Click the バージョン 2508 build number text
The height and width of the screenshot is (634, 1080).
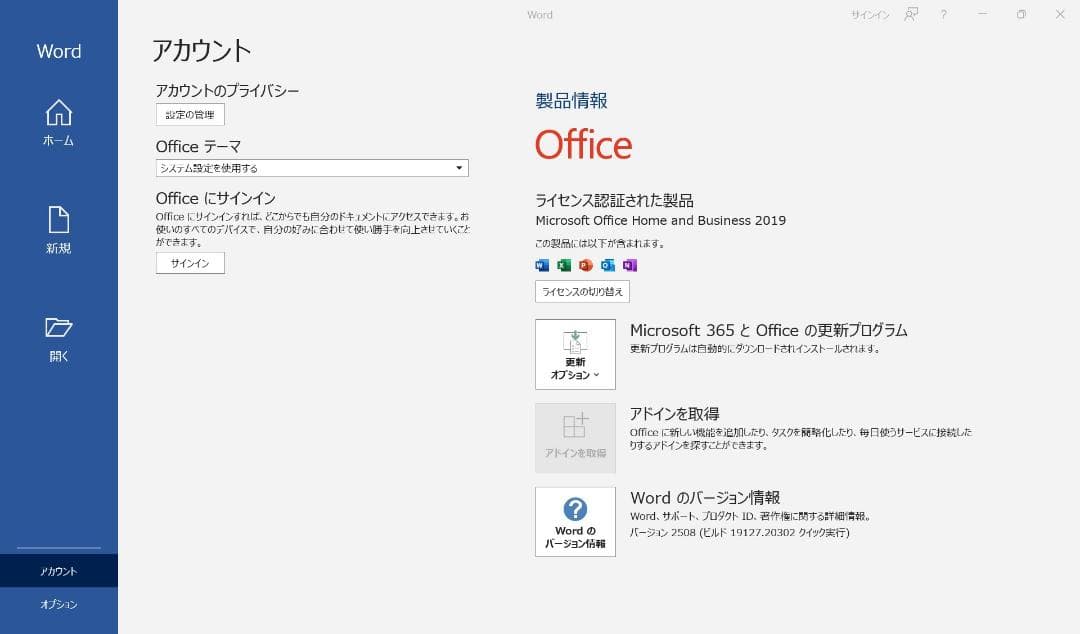(x=740, y=533)
